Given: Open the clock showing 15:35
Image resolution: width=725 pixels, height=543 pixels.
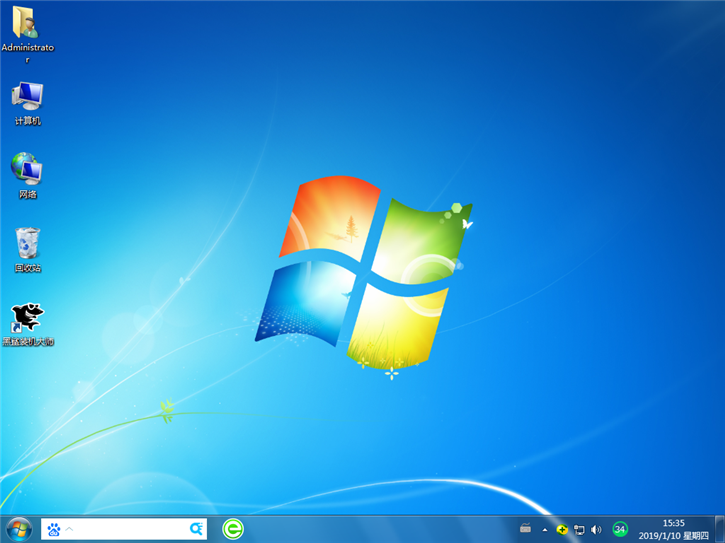Looking at the screenshot, I should (674, 522).
